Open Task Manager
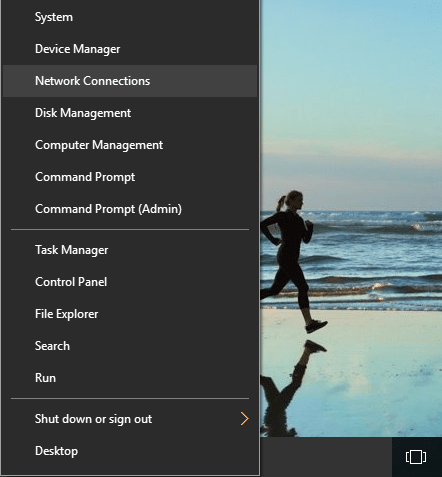442x477 pixels. click(x=130, y=250)
